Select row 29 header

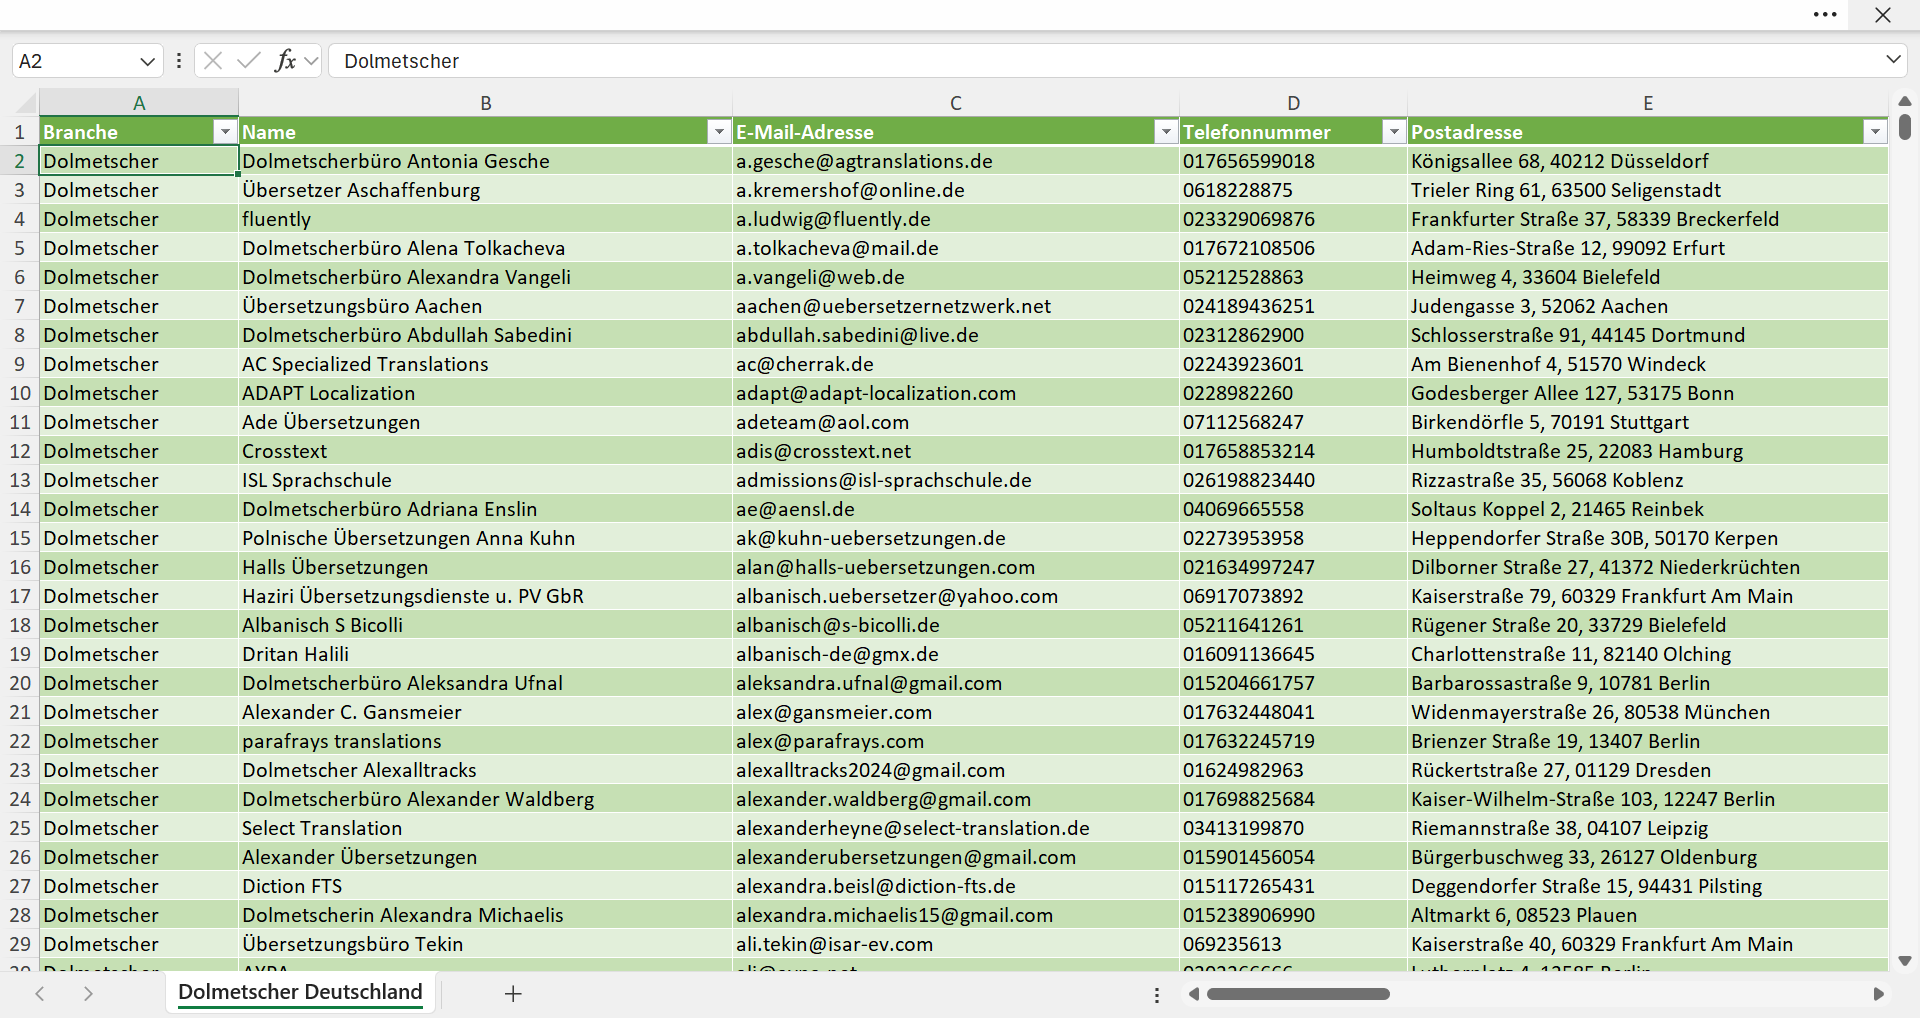pos(20,944)
